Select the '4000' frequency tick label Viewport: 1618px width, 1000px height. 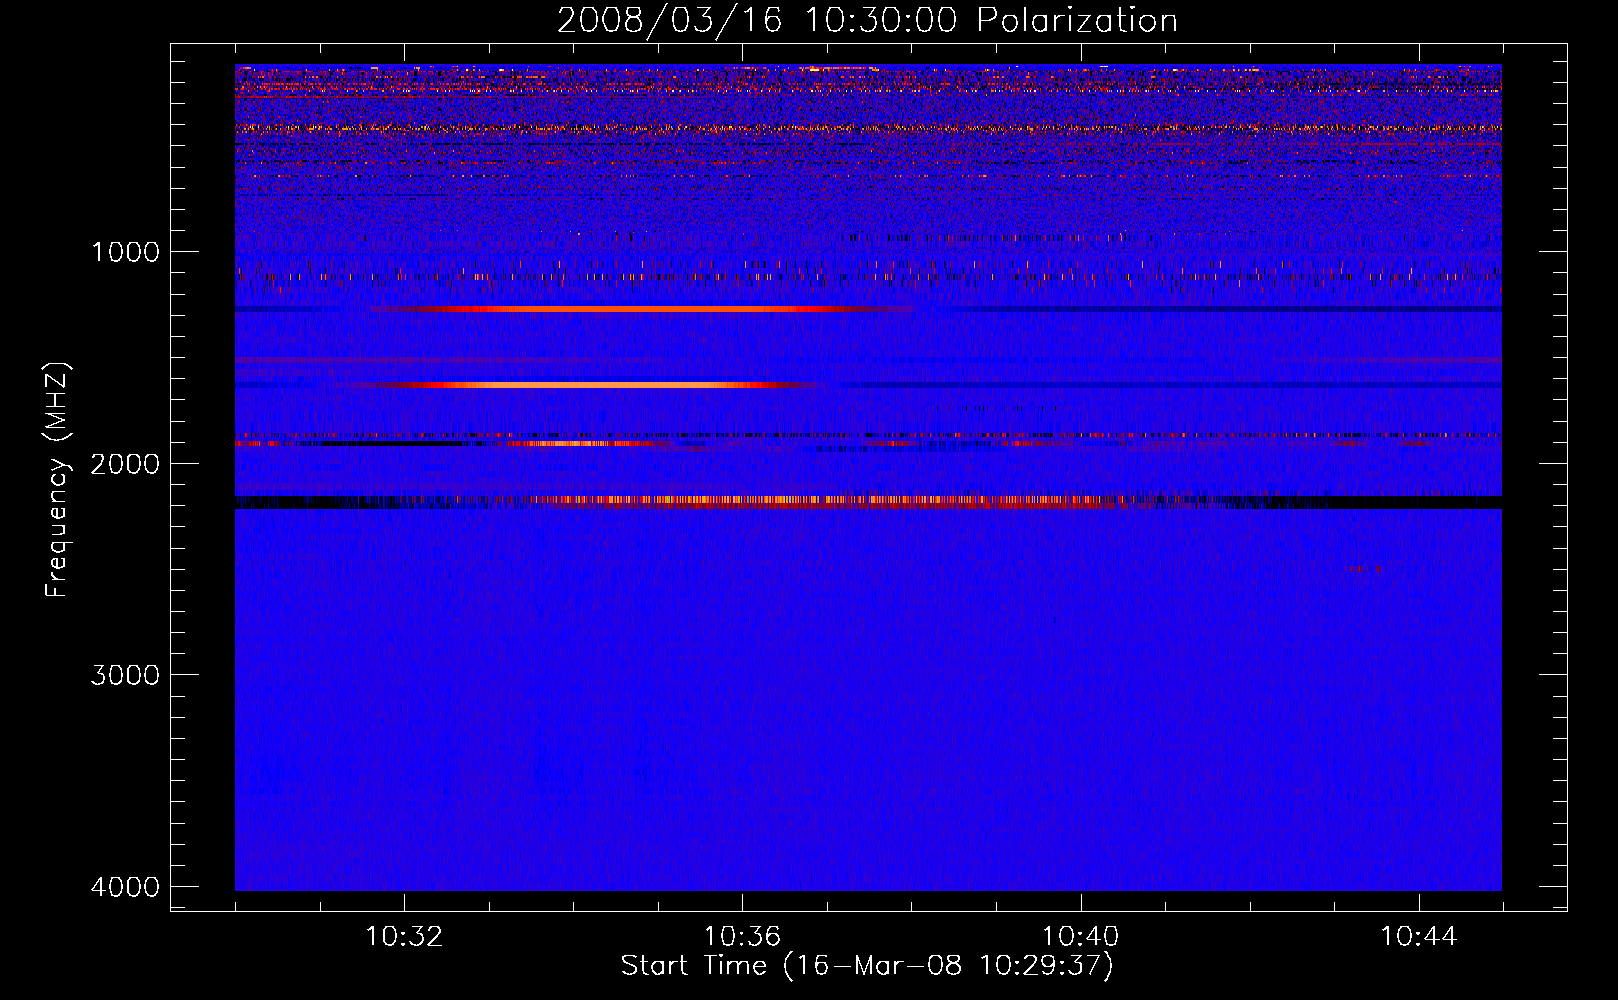125,887
